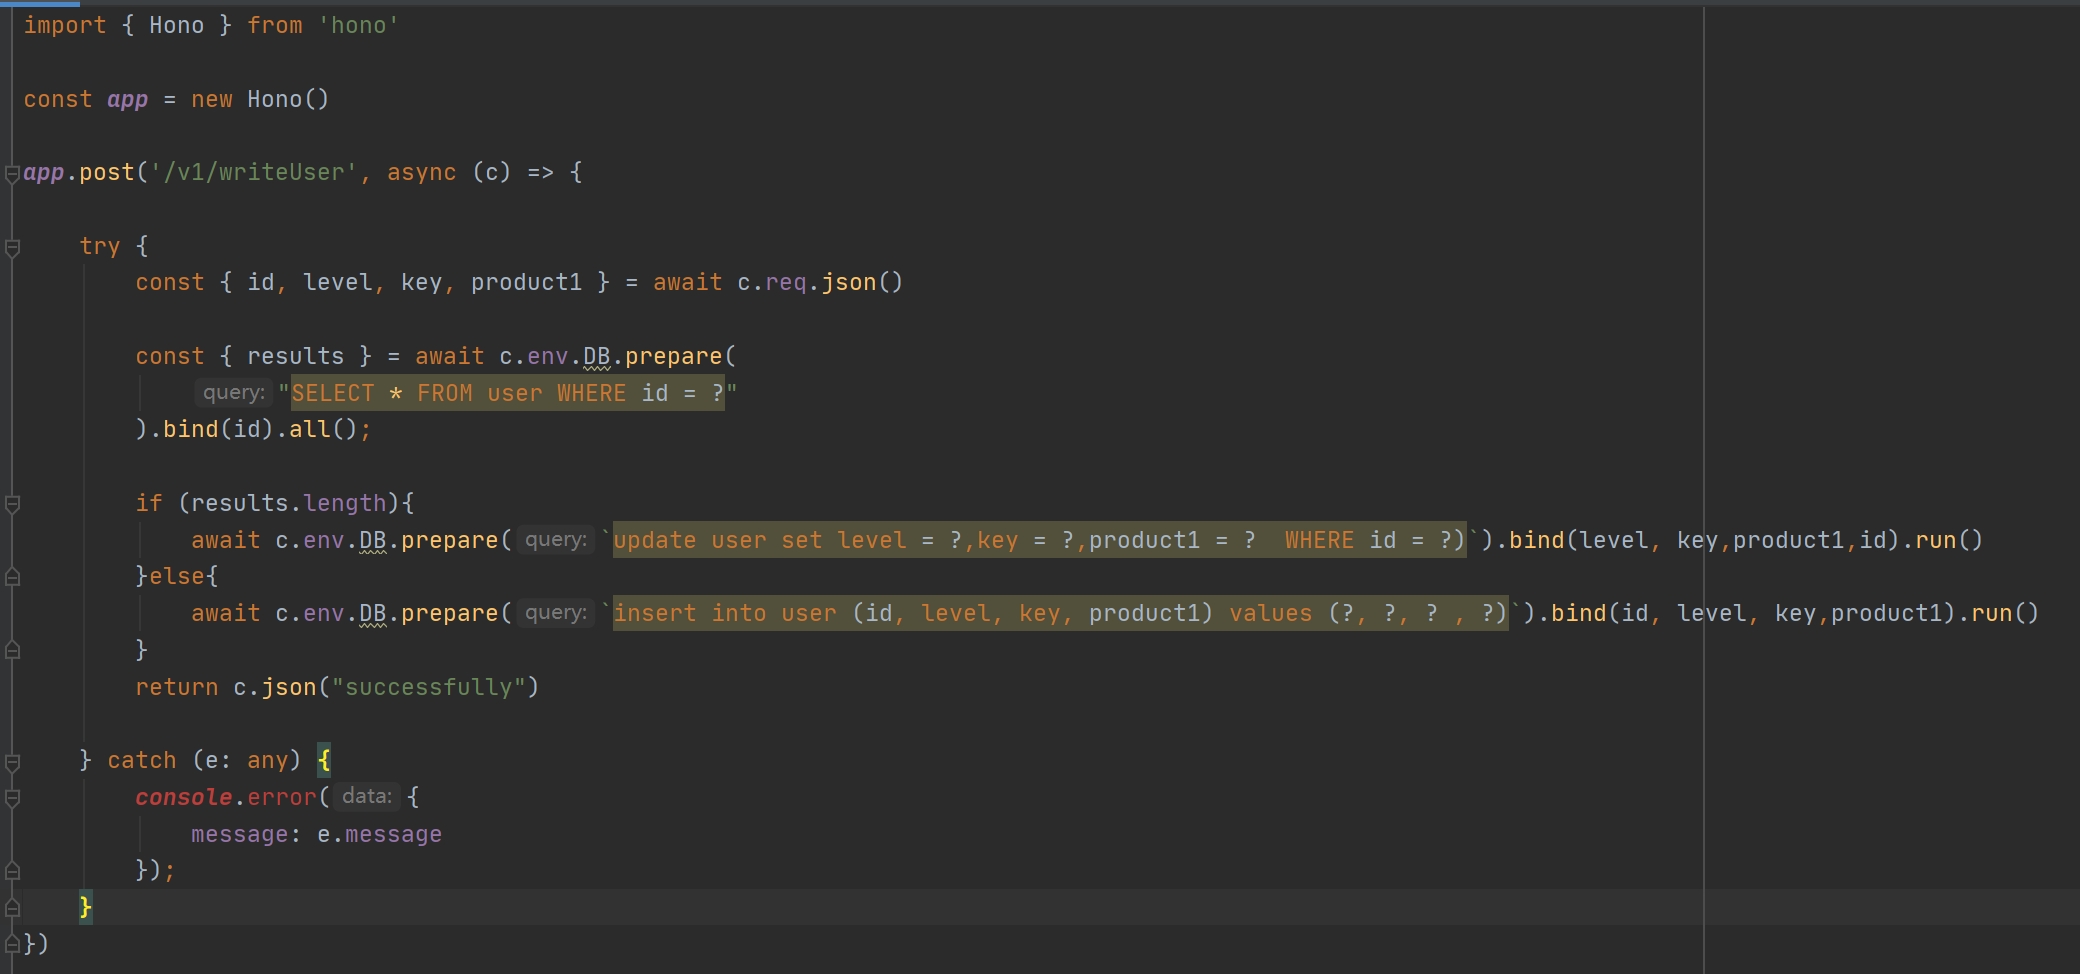Image resolution: width=2080 pixels, height=974 pixels.
Task: Click the return keyword
Action: tap(177, 687)
